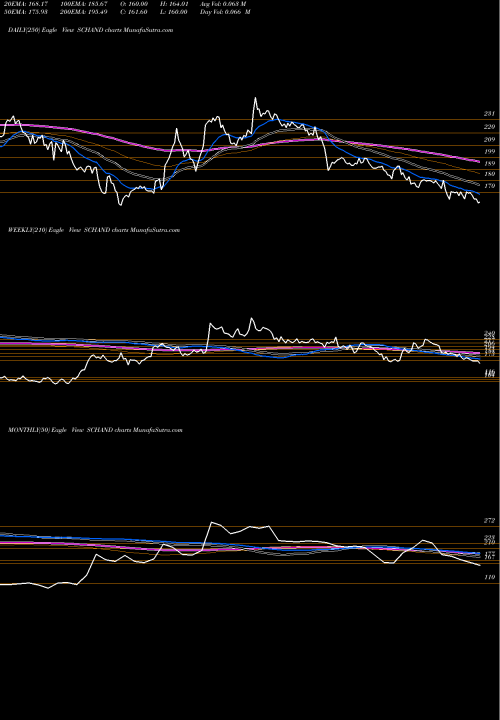
Task: Click the 170 price label on daily chart
Action: click(x=489, y=186)
